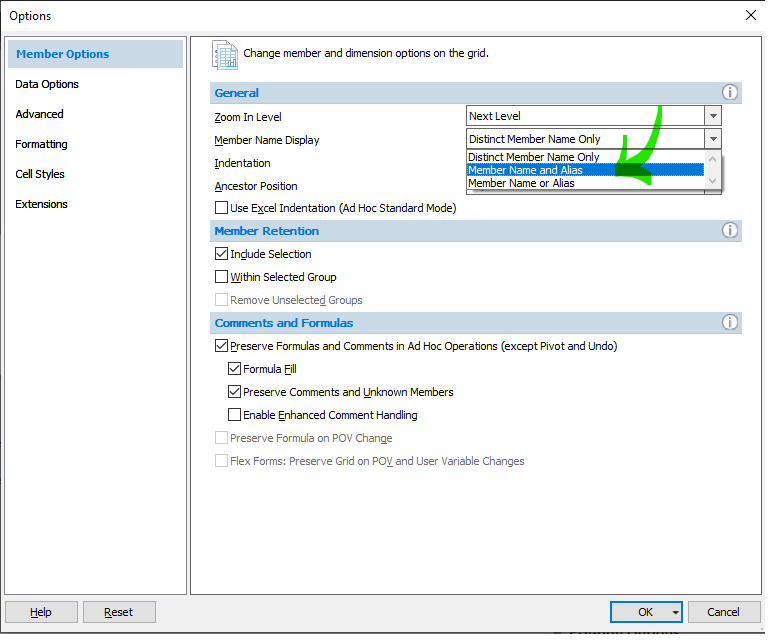Image resolution: width=784 pixels, height=644 pixels.
Task: Click the Zoom In Level Next Level field
Action: pyautogui.click(x=586, y=116)
